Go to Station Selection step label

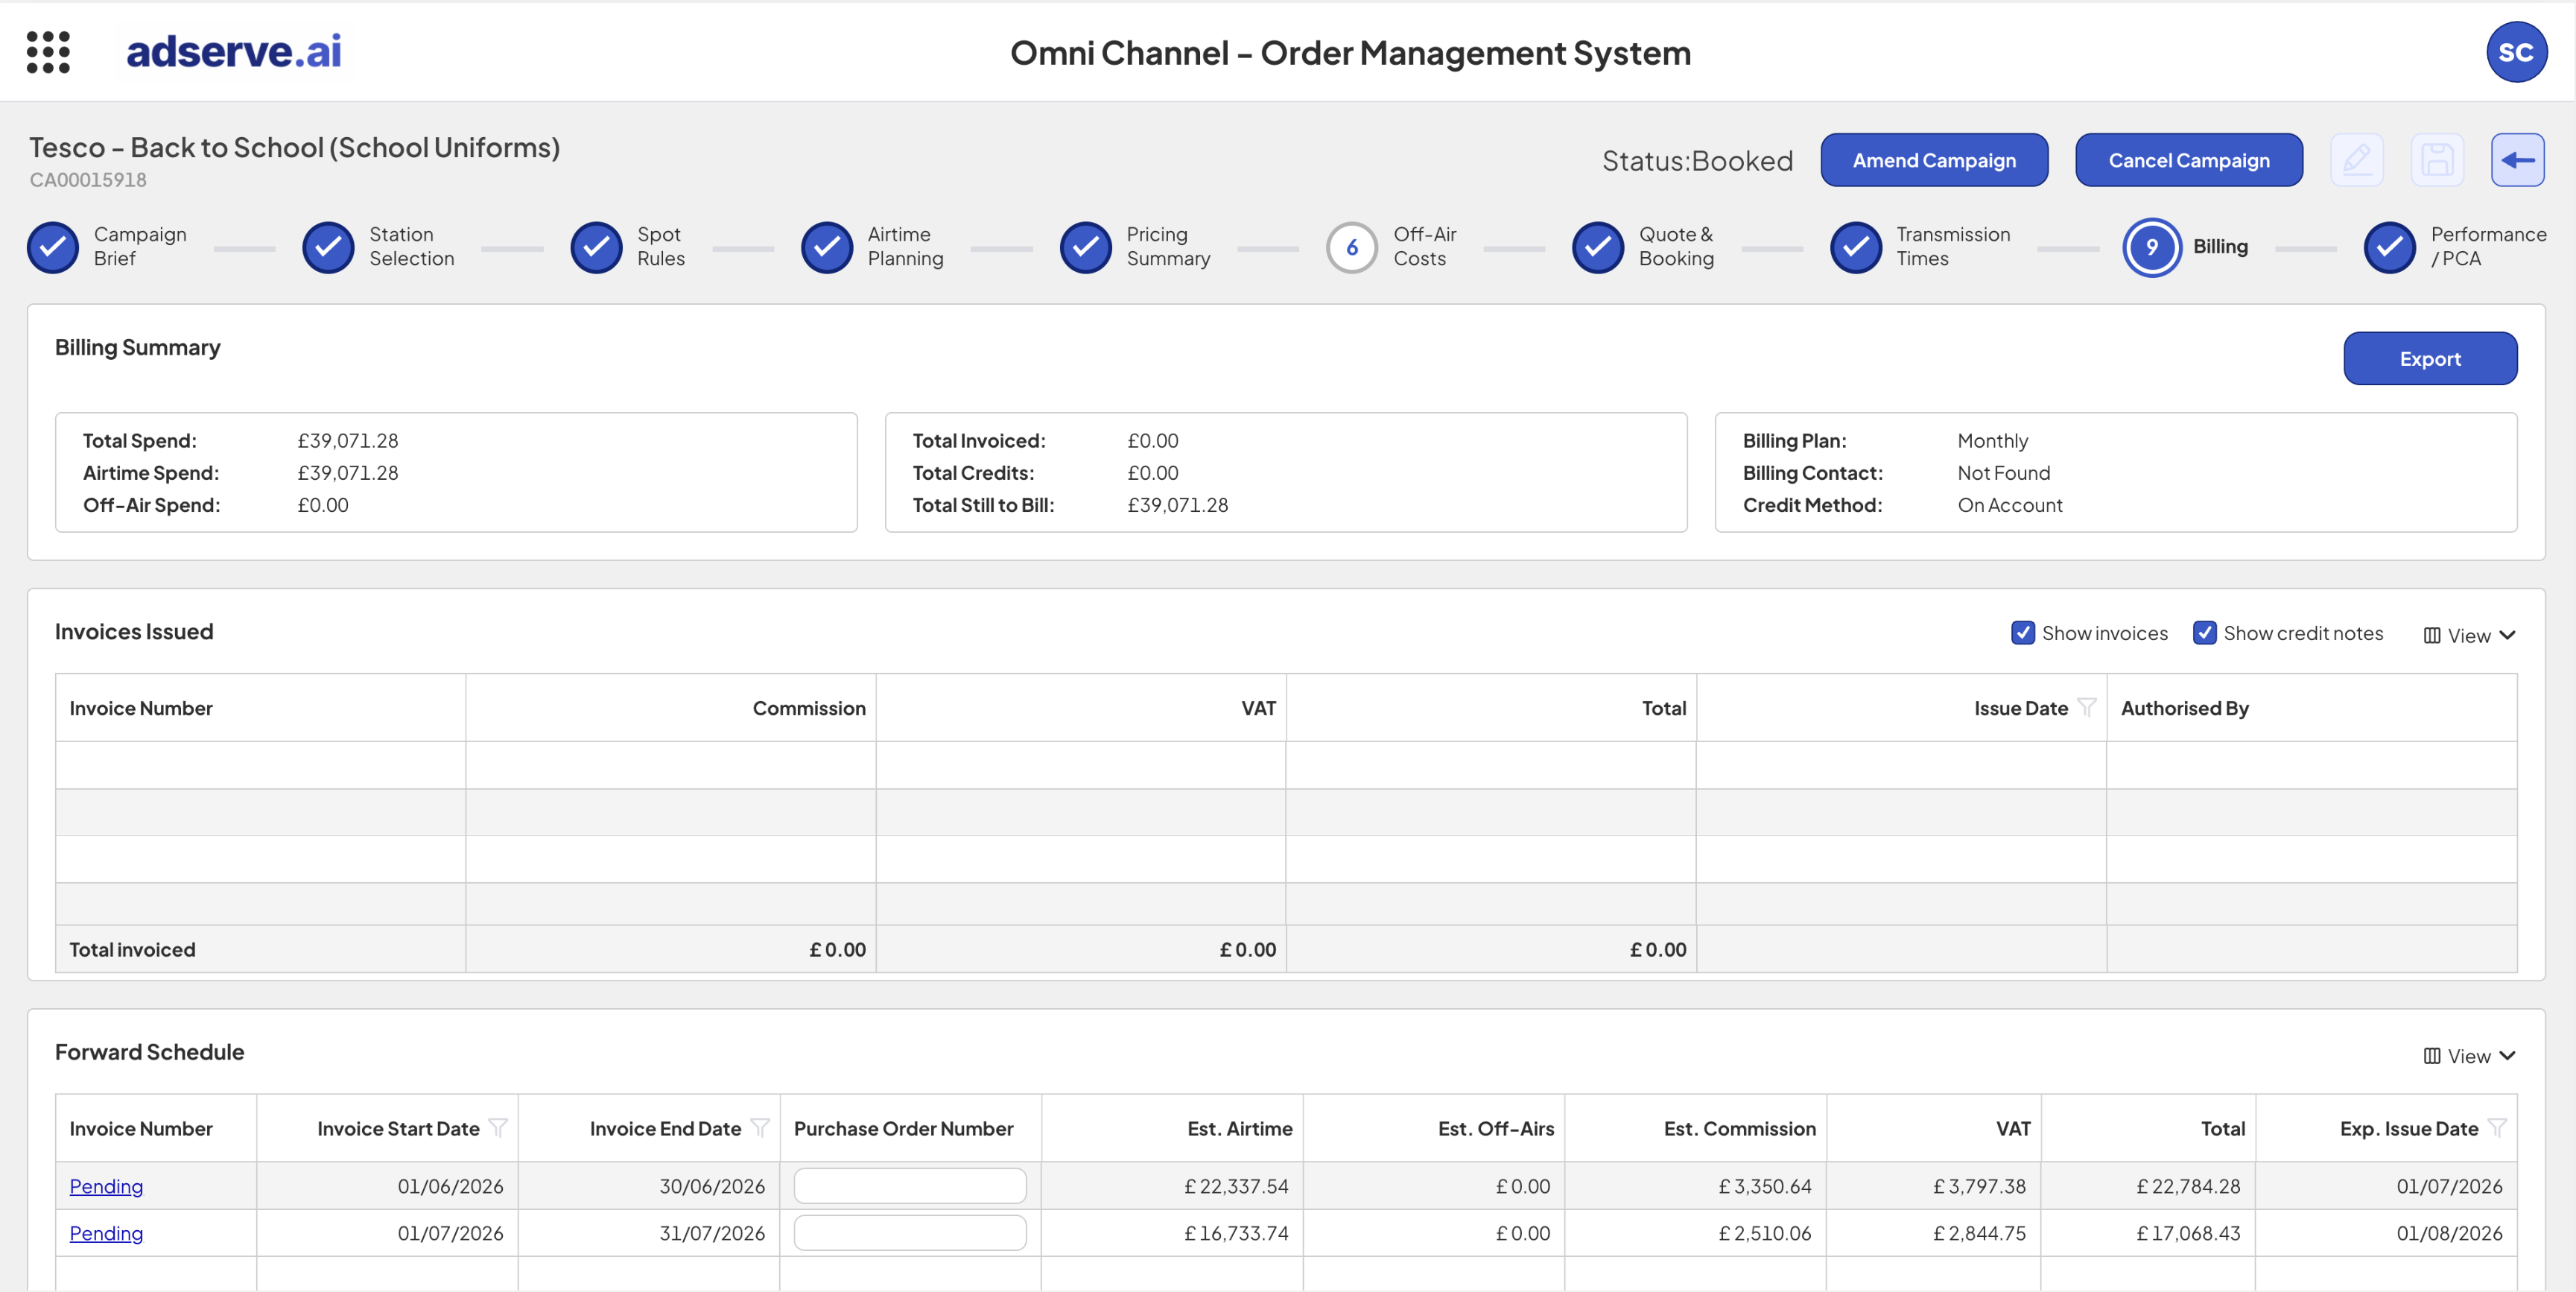coord(411,246)
